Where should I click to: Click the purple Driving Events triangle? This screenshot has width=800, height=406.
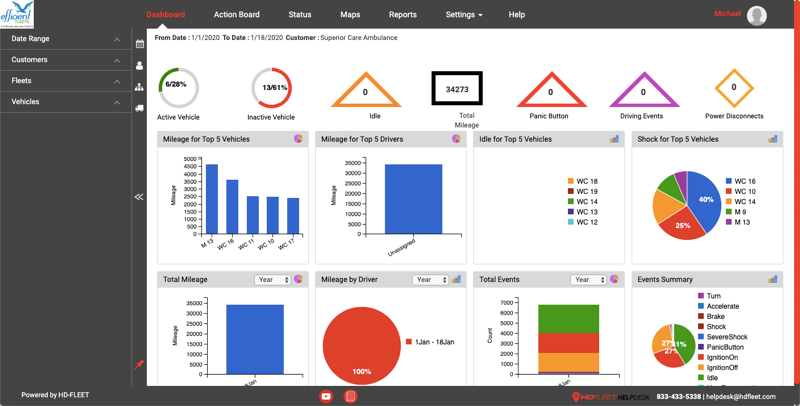click(643, 90)
